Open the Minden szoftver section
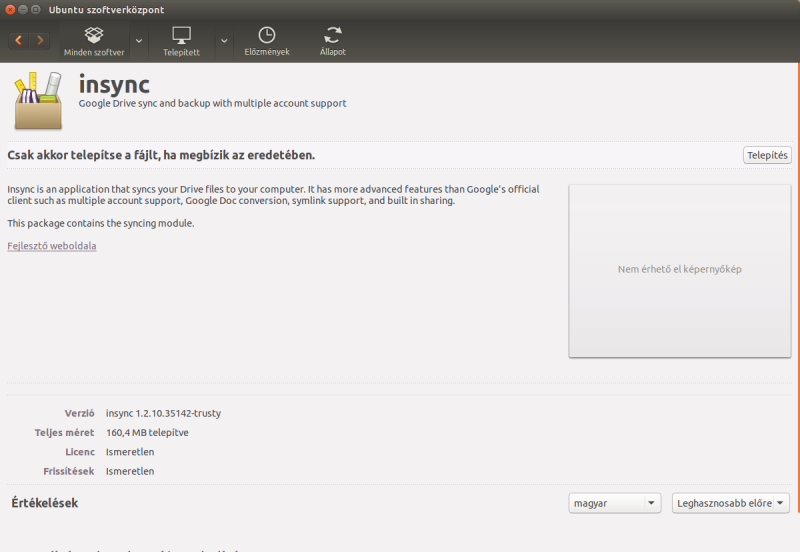Screen dimensions: 800x552 (94, 41)
